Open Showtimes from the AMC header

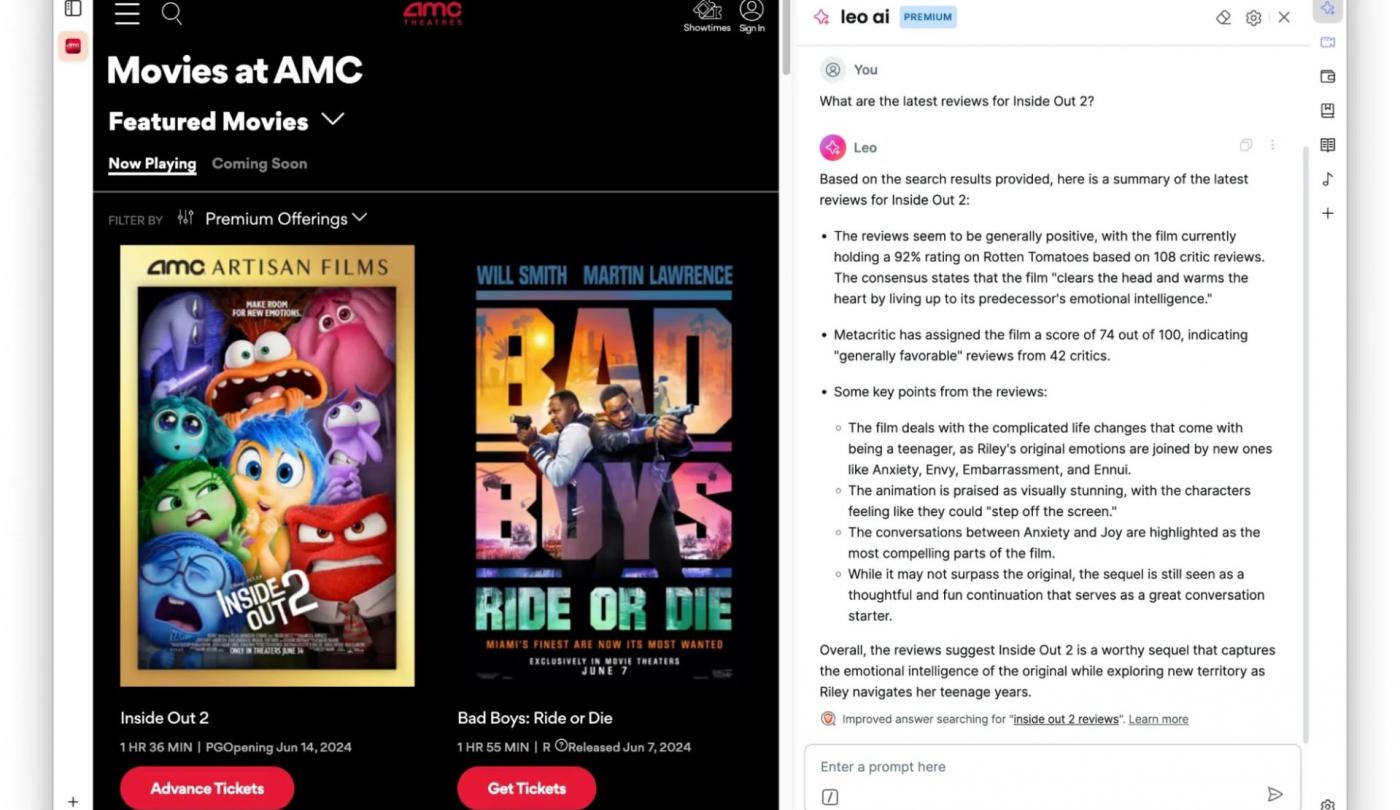pyautogui.click(x=707, y=16)
